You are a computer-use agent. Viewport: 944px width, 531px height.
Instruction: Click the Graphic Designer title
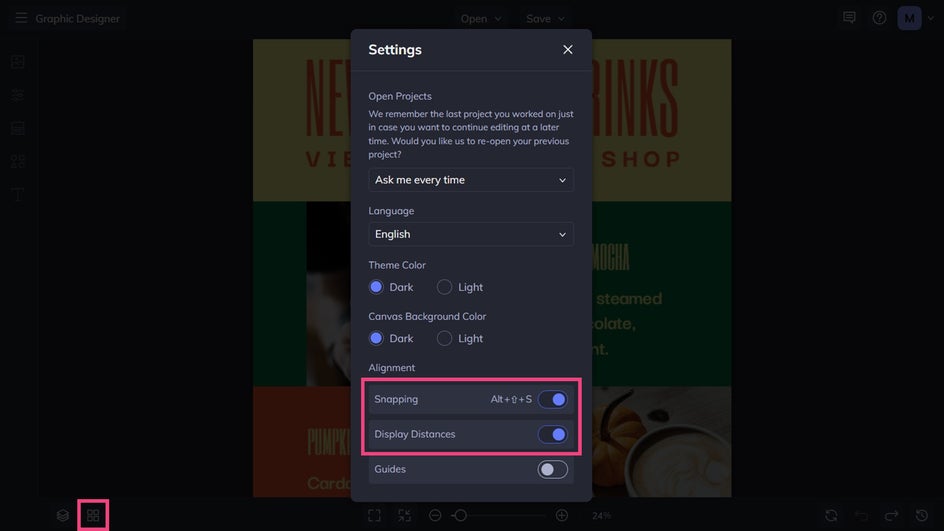[78, 19]
